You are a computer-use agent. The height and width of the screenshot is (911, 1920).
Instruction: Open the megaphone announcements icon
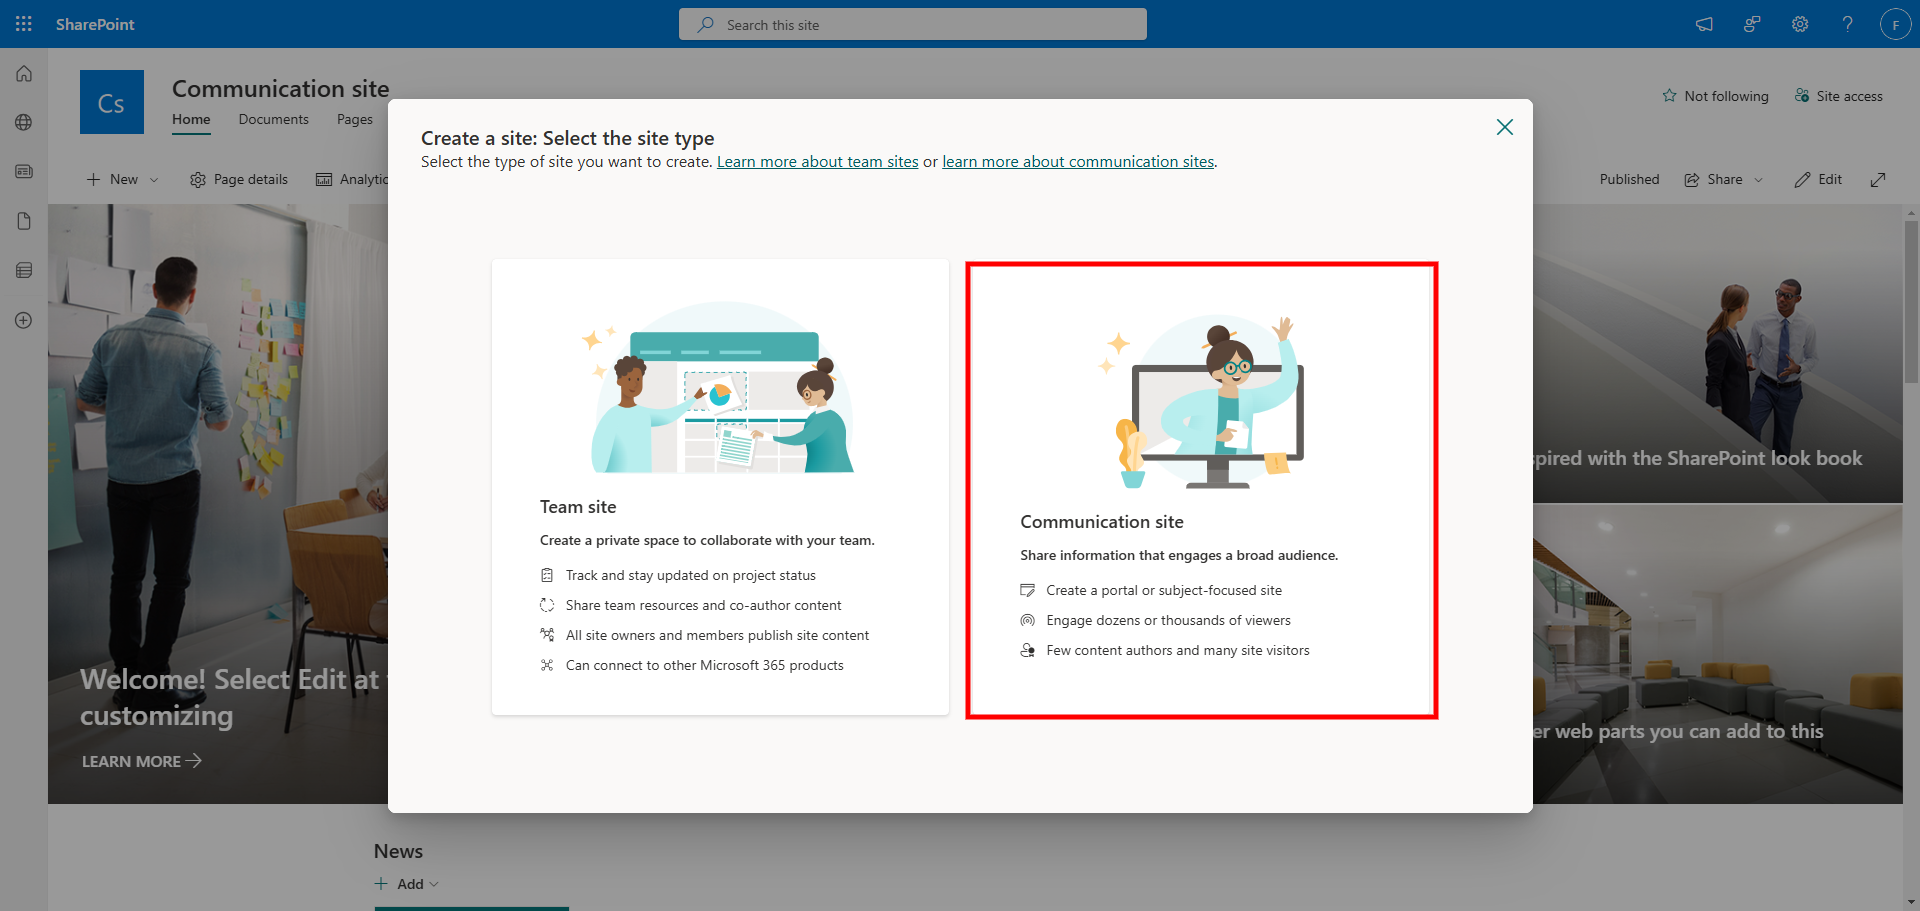coord(1704,24)
